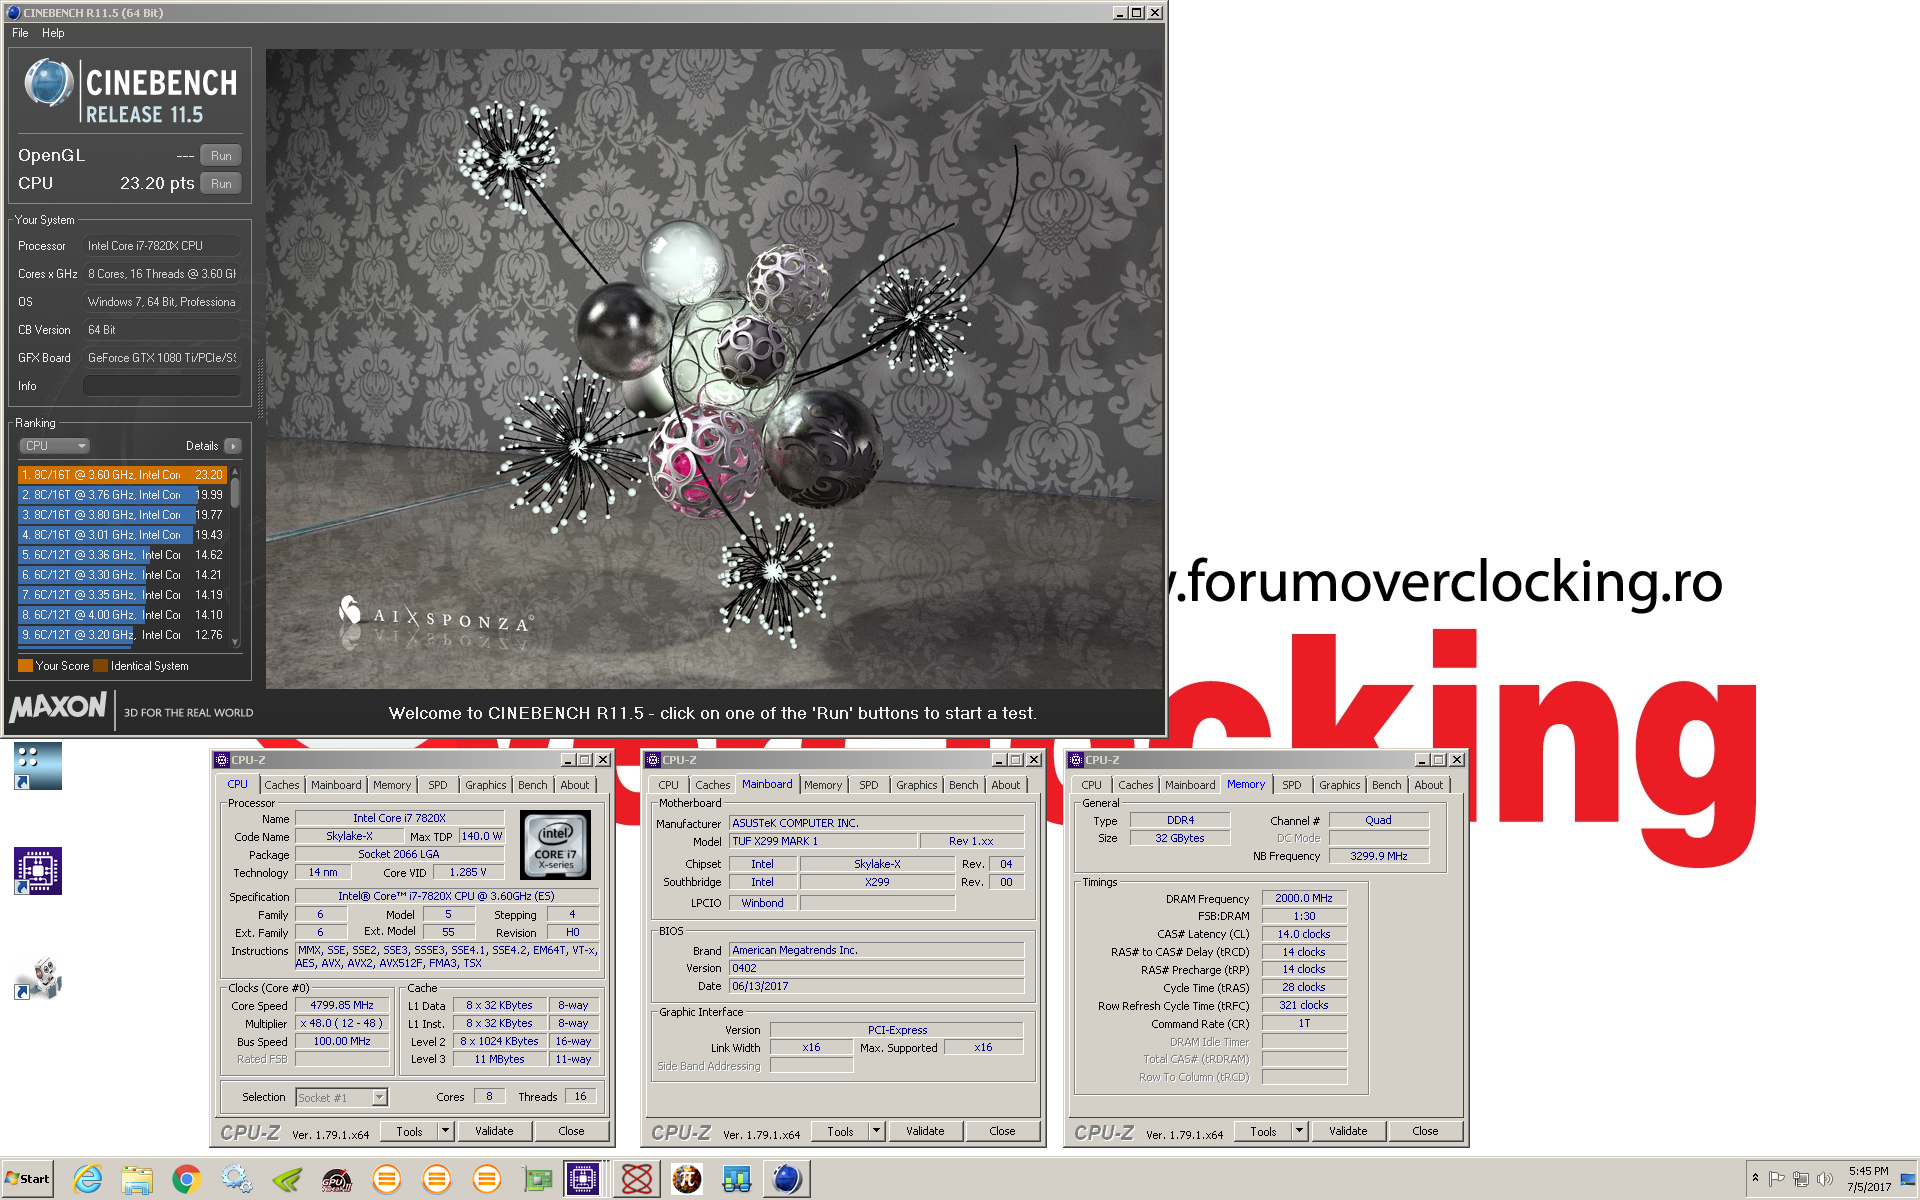This screenshot has height=1200, width=1920.
Task: Open the Super Pi taskbar icon
Action: (687, 1179)
